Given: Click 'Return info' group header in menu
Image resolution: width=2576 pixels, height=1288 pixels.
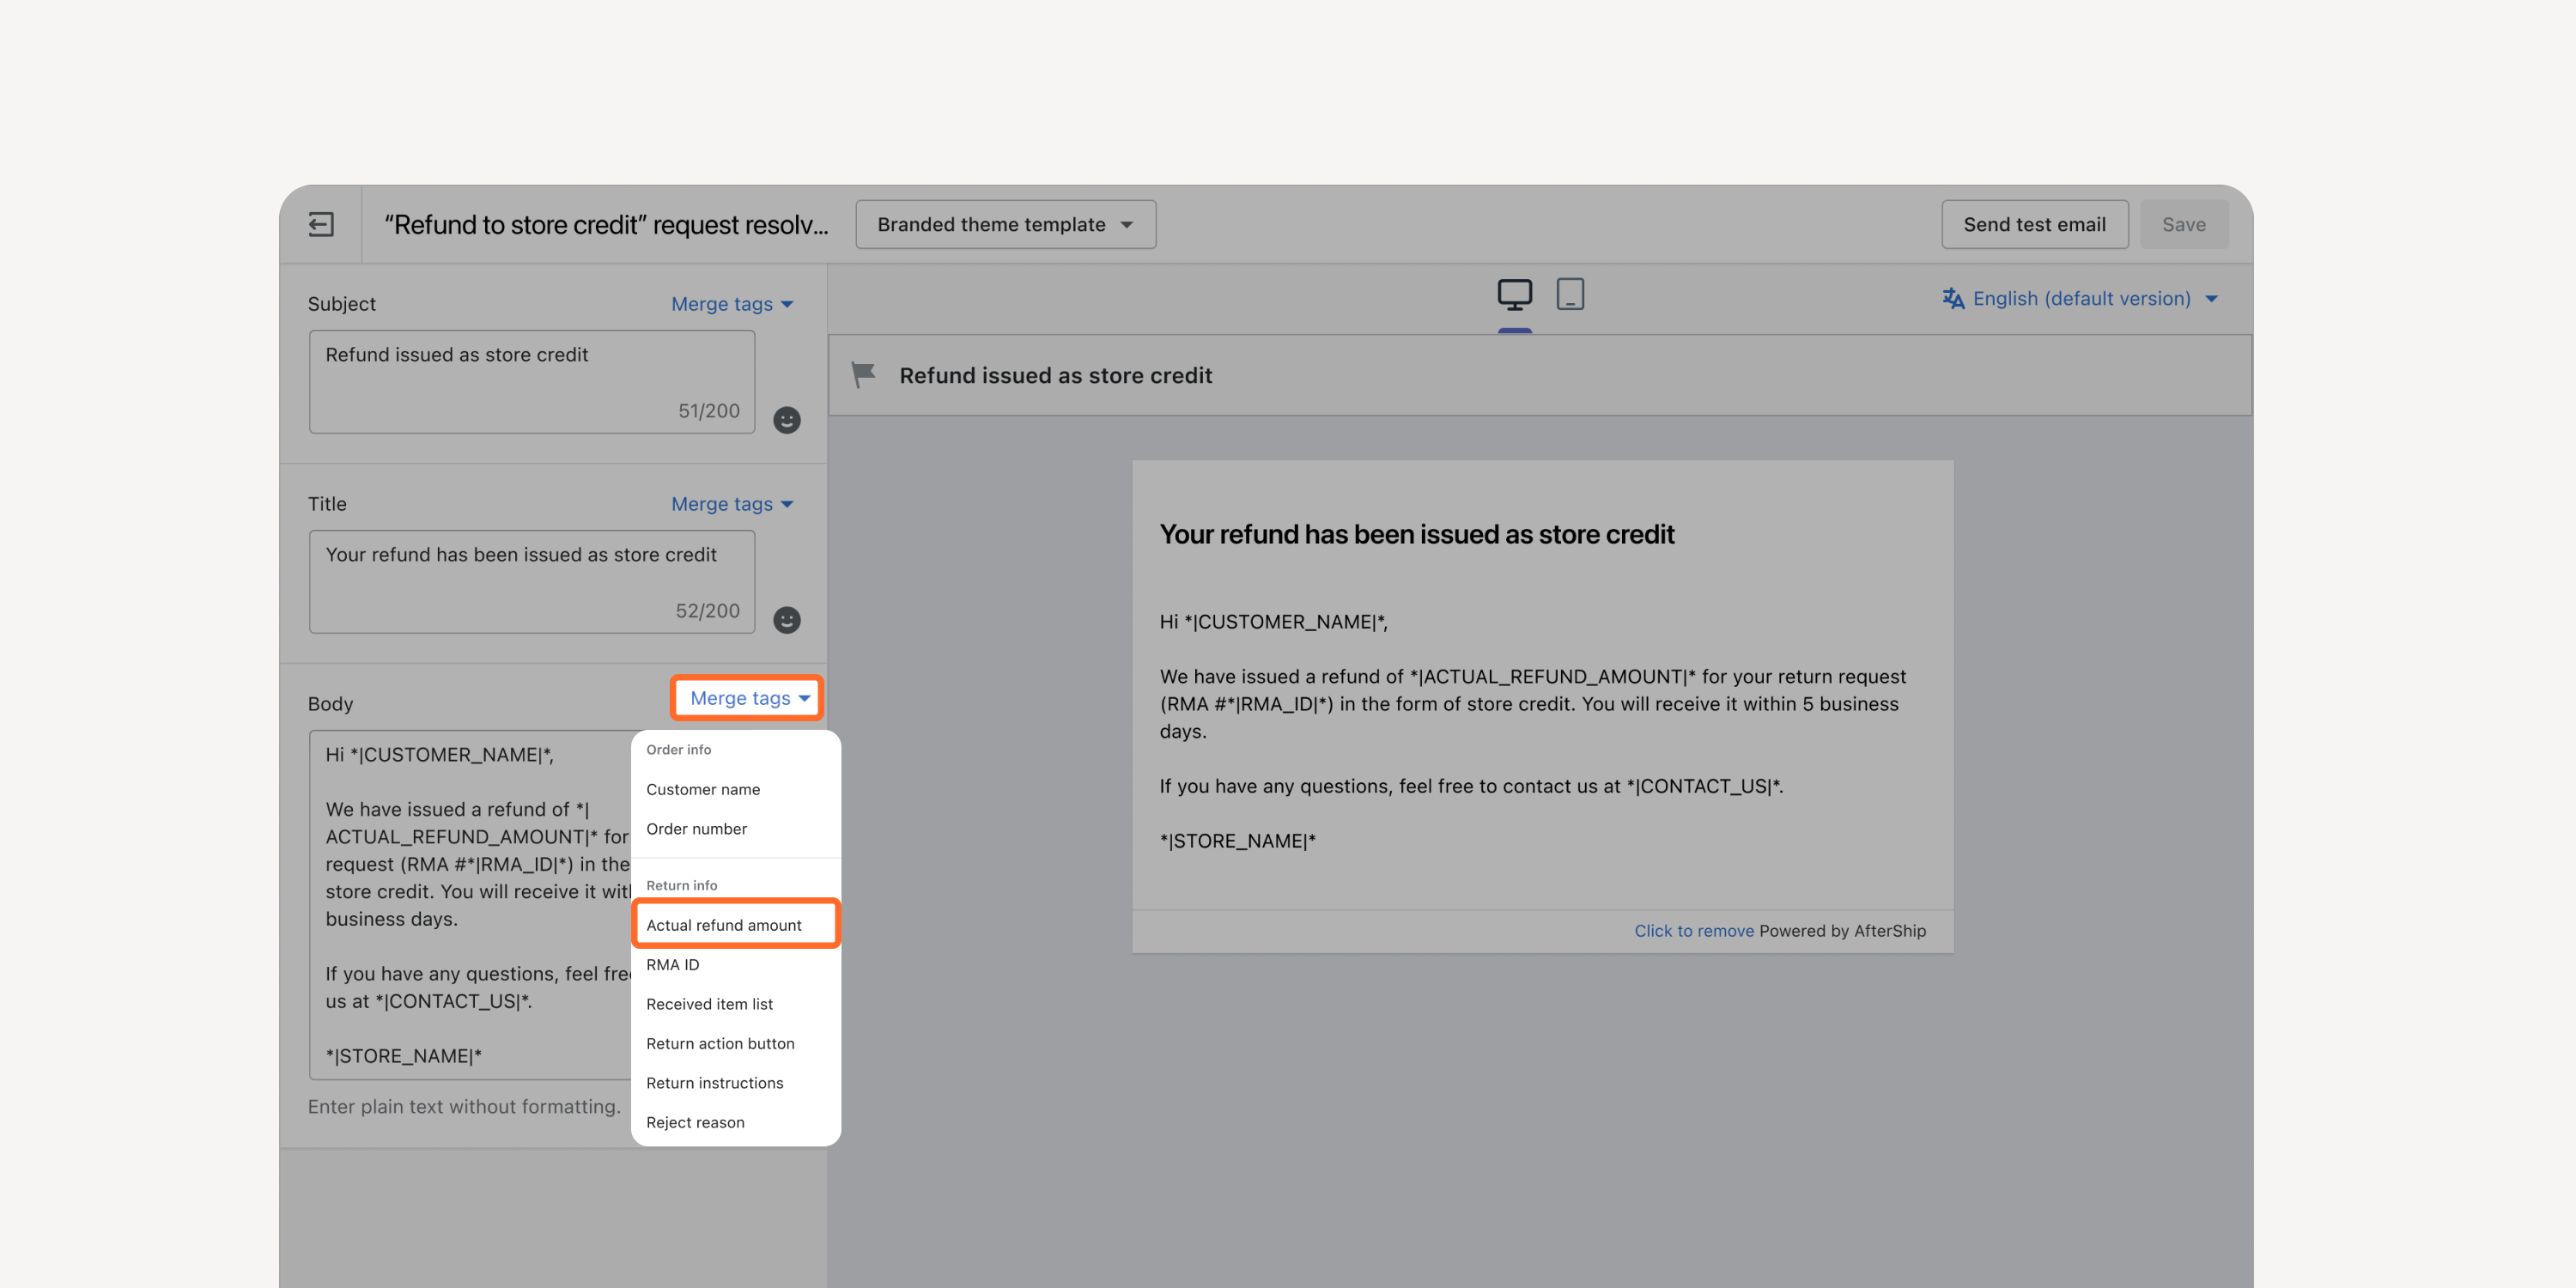Looking at the screenshot, I should (681, 885).
